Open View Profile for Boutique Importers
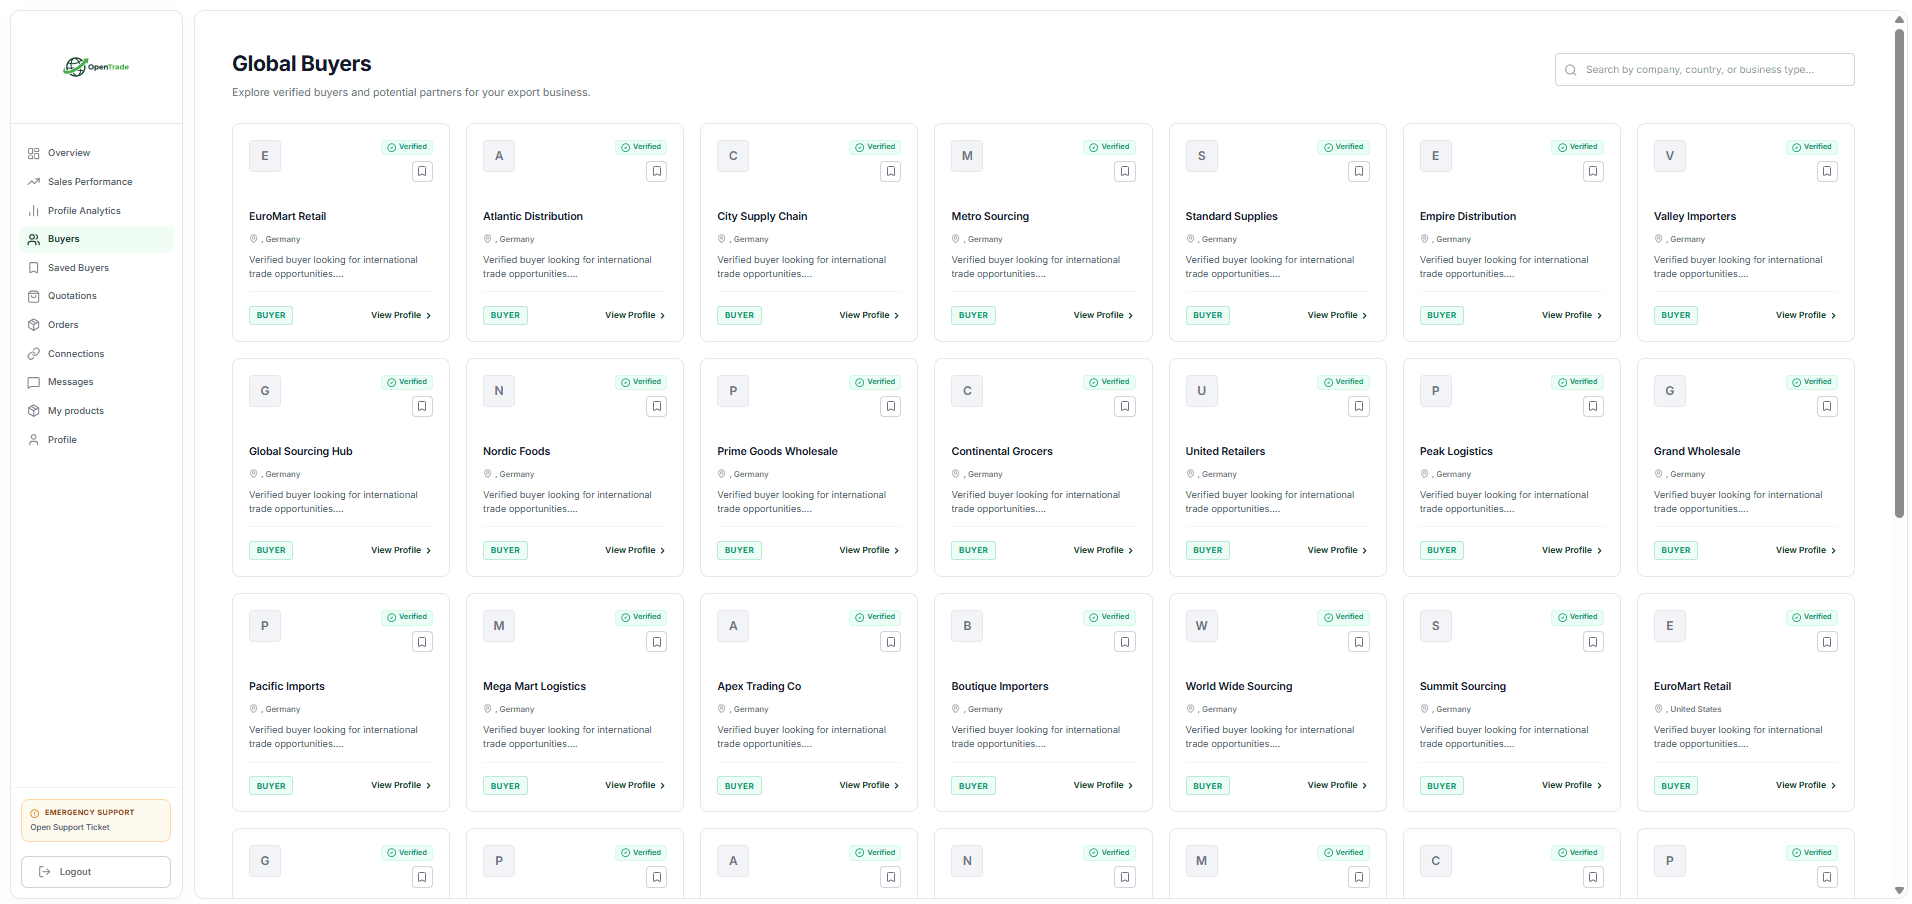This screenshot has height=904, width=1912. tap(1103, 785)
